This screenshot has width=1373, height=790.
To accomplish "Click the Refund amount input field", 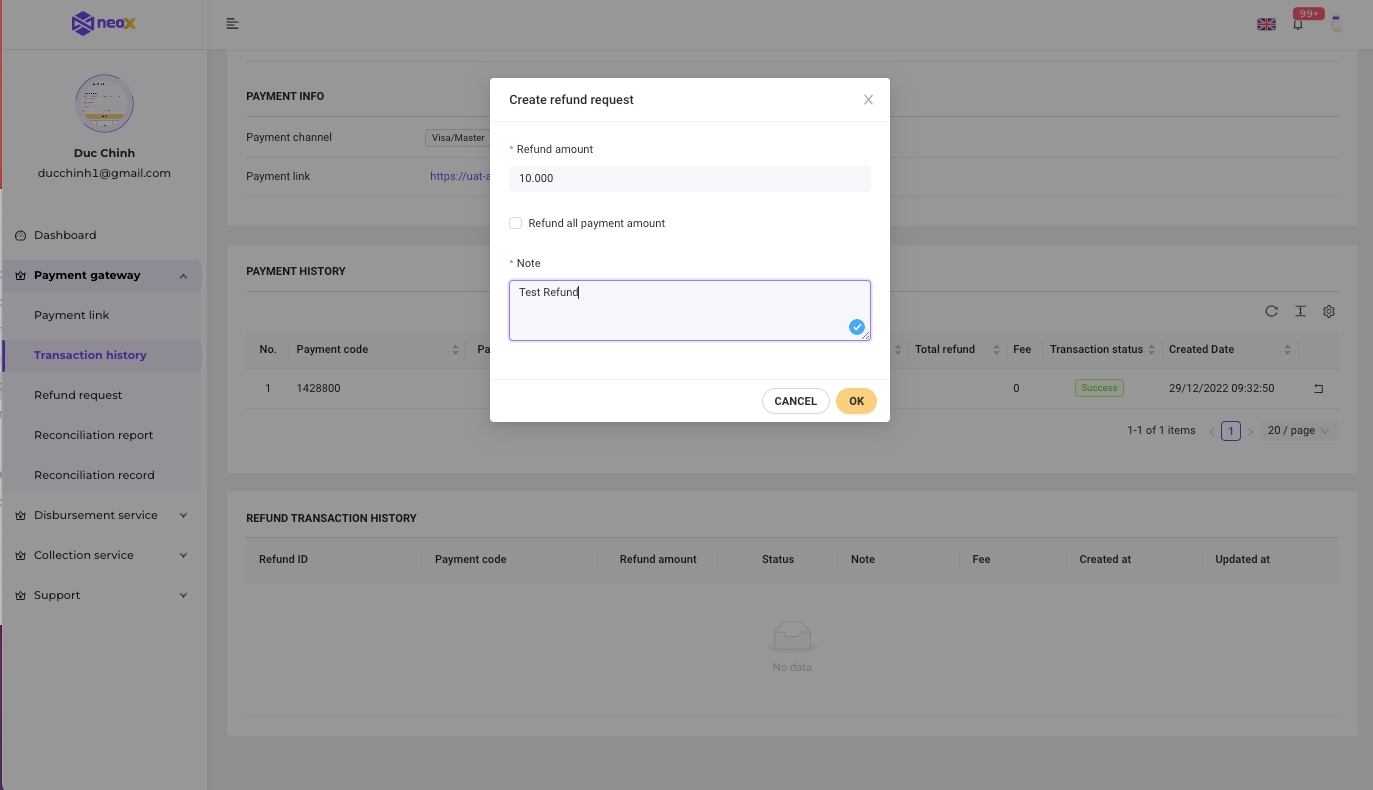I will pos(689,179).
